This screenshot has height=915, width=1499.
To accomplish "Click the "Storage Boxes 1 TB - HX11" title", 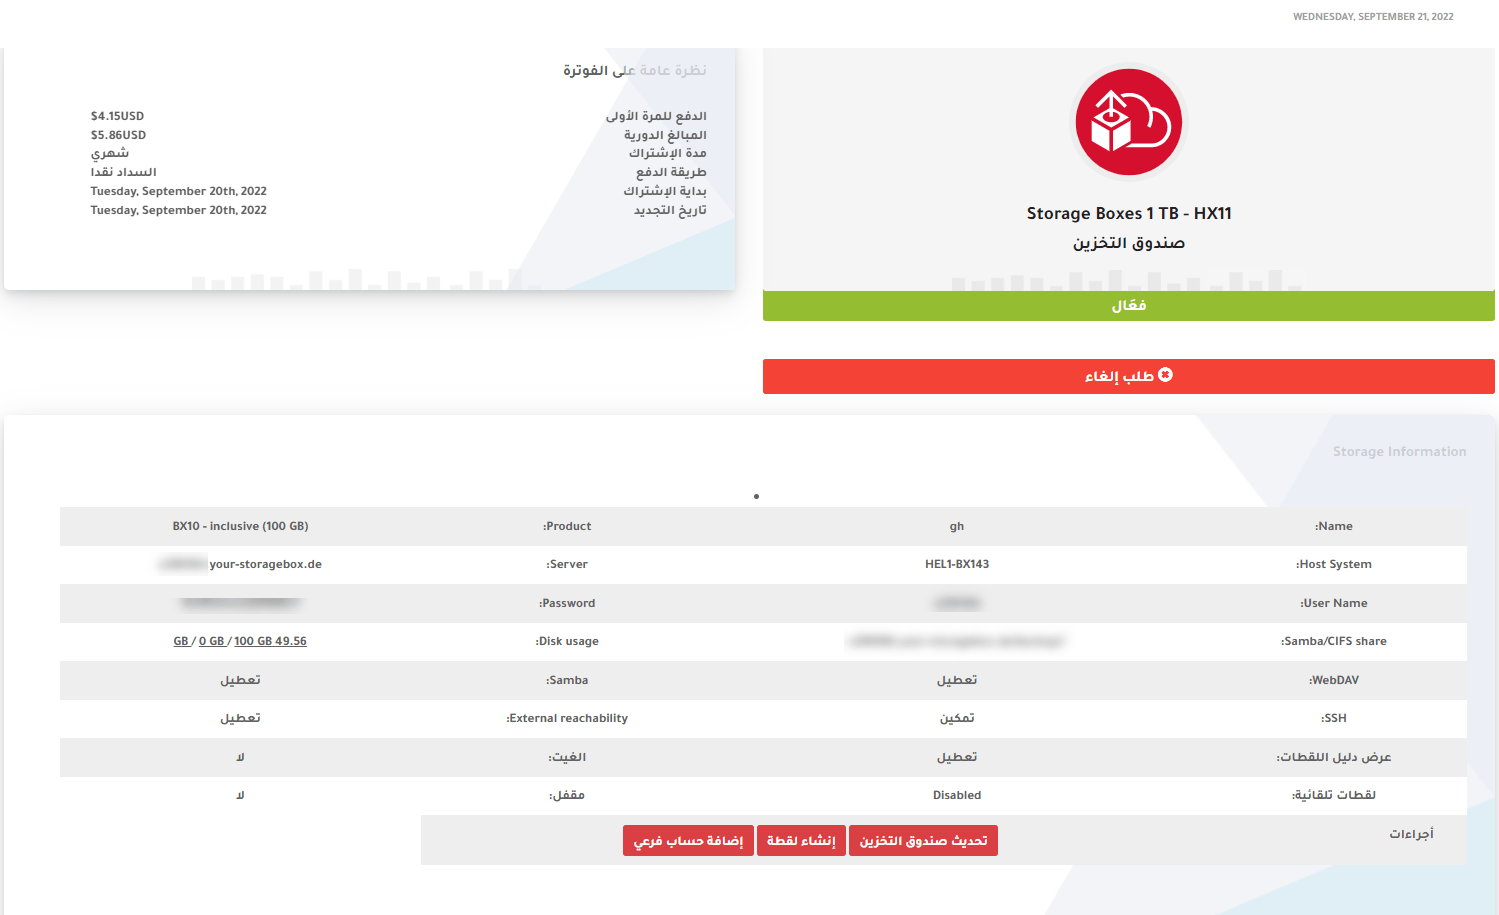I will [x=1128, y=214].
